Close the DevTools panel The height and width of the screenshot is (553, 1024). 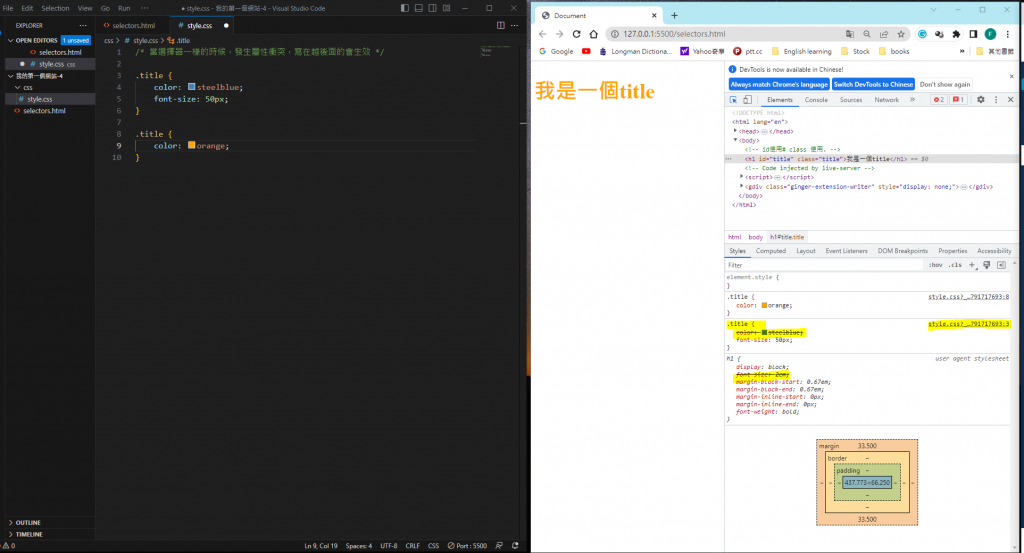[1010, 100]
